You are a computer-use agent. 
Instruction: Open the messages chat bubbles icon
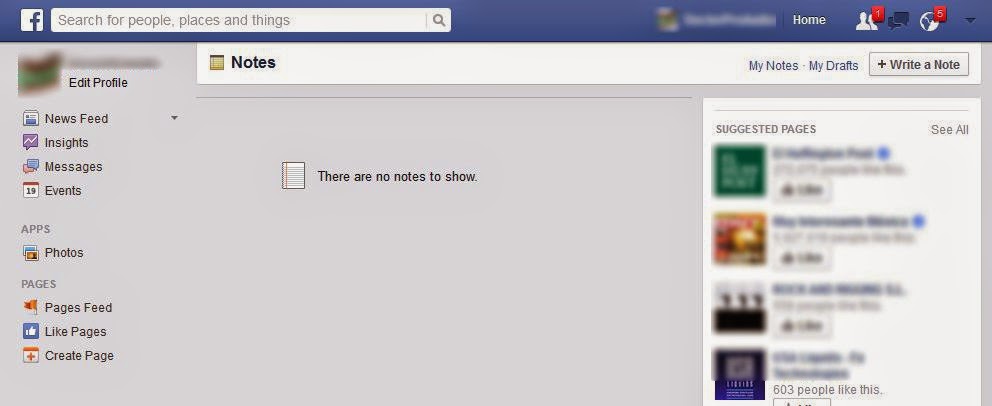pos(898,21)
